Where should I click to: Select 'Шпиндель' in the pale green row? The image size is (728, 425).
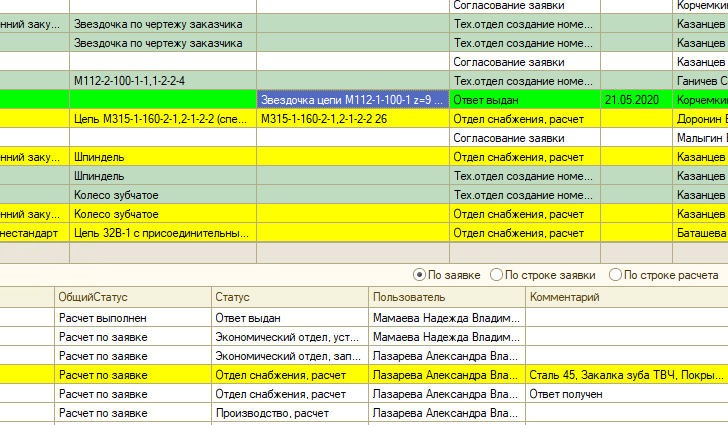coord(163,176)
